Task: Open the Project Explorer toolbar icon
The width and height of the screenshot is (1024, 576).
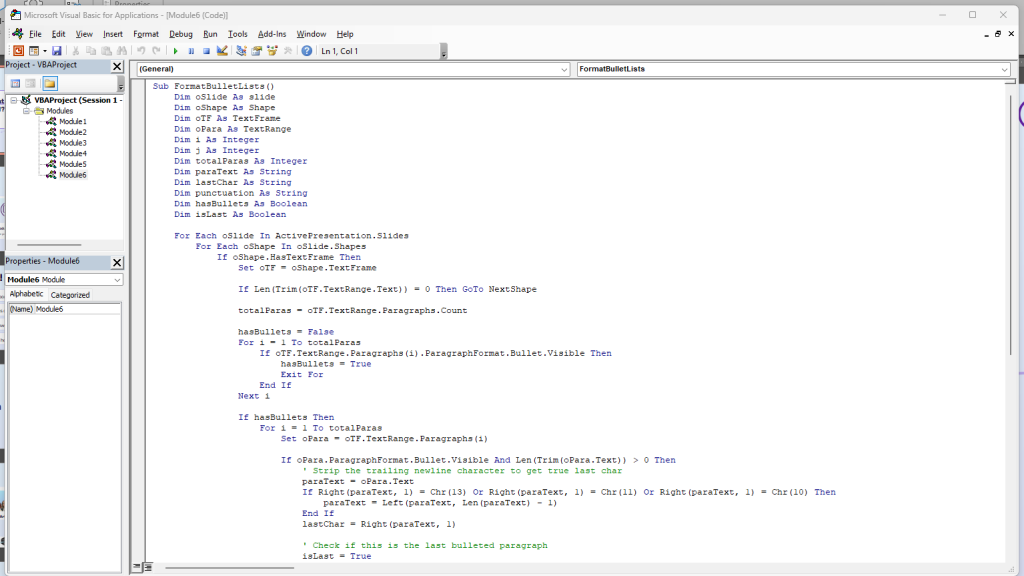Action: [x=241, y=51]
